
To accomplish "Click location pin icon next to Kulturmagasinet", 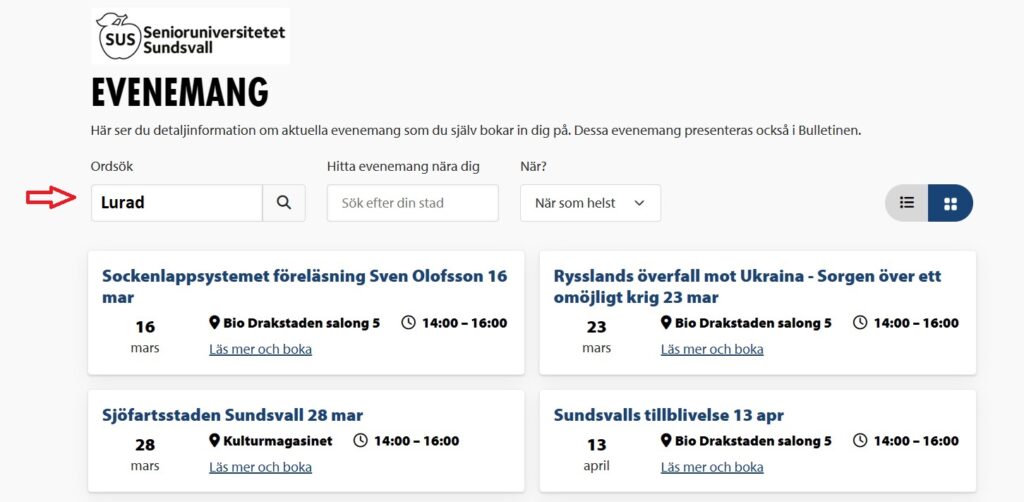I will click(x=214, y=441).
